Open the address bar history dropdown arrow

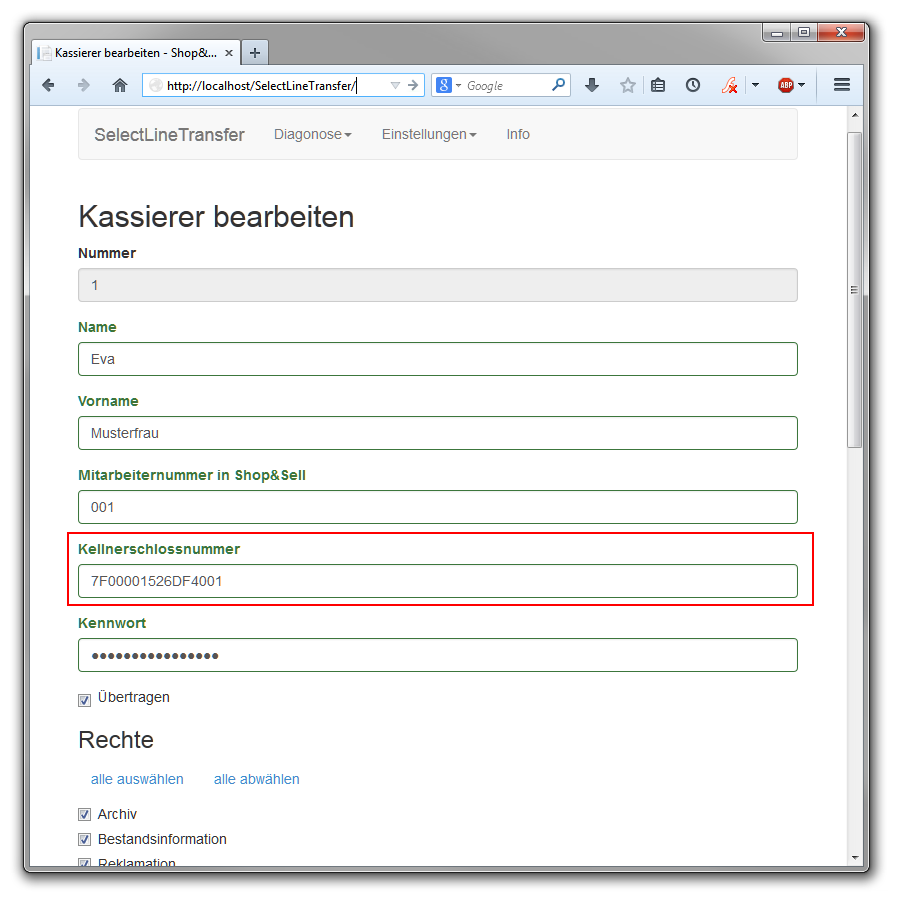click(x=395, y=86)
